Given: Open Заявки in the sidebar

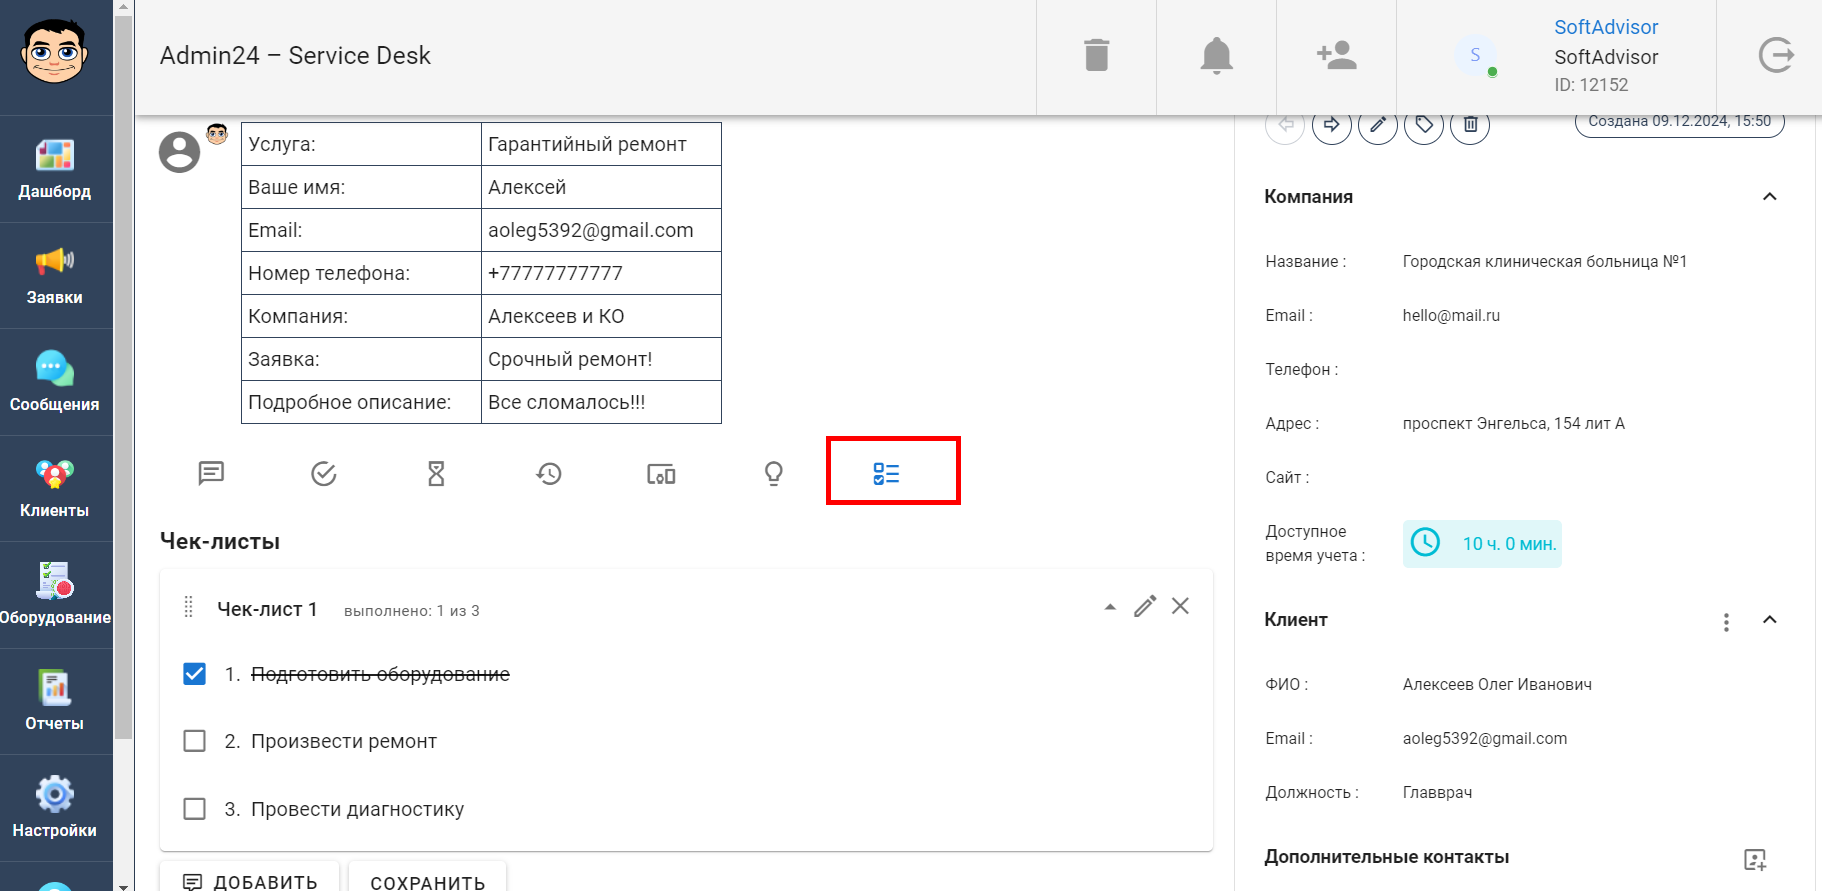Looking at the screenshot, I should click(x=55, y=275).
